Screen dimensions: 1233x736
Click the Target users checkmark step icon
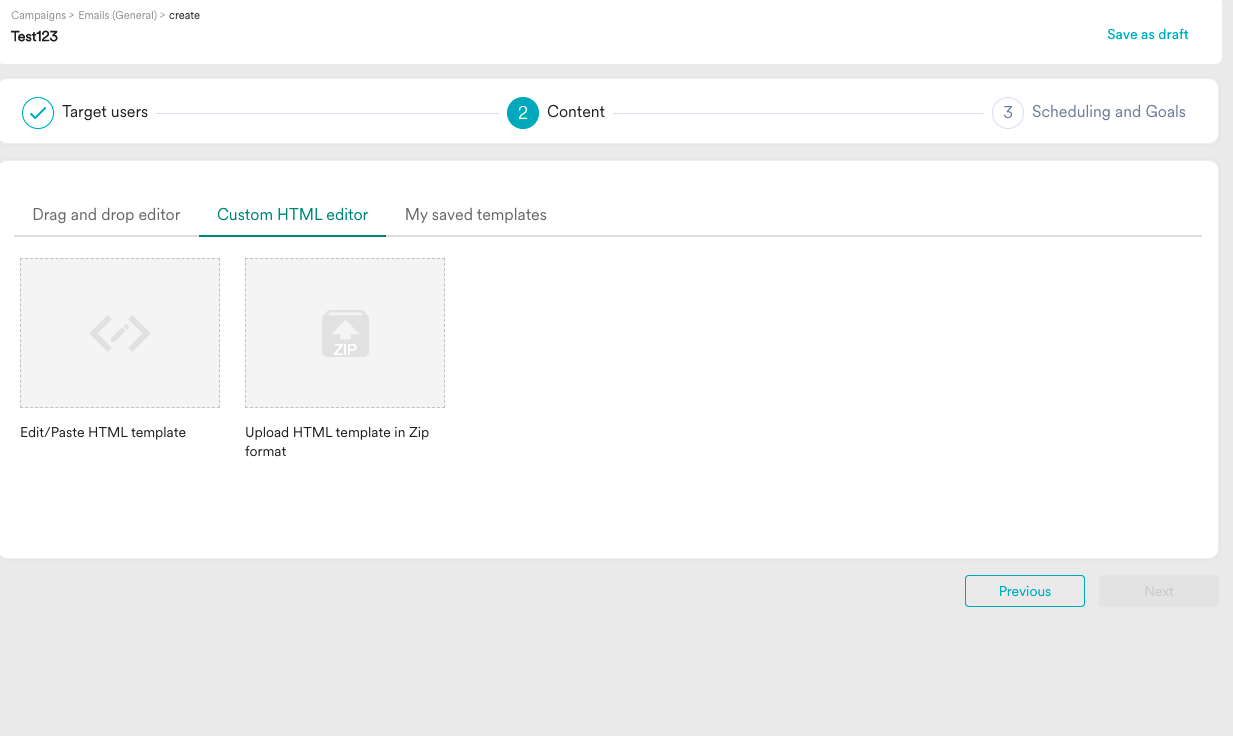click(38, 113)
